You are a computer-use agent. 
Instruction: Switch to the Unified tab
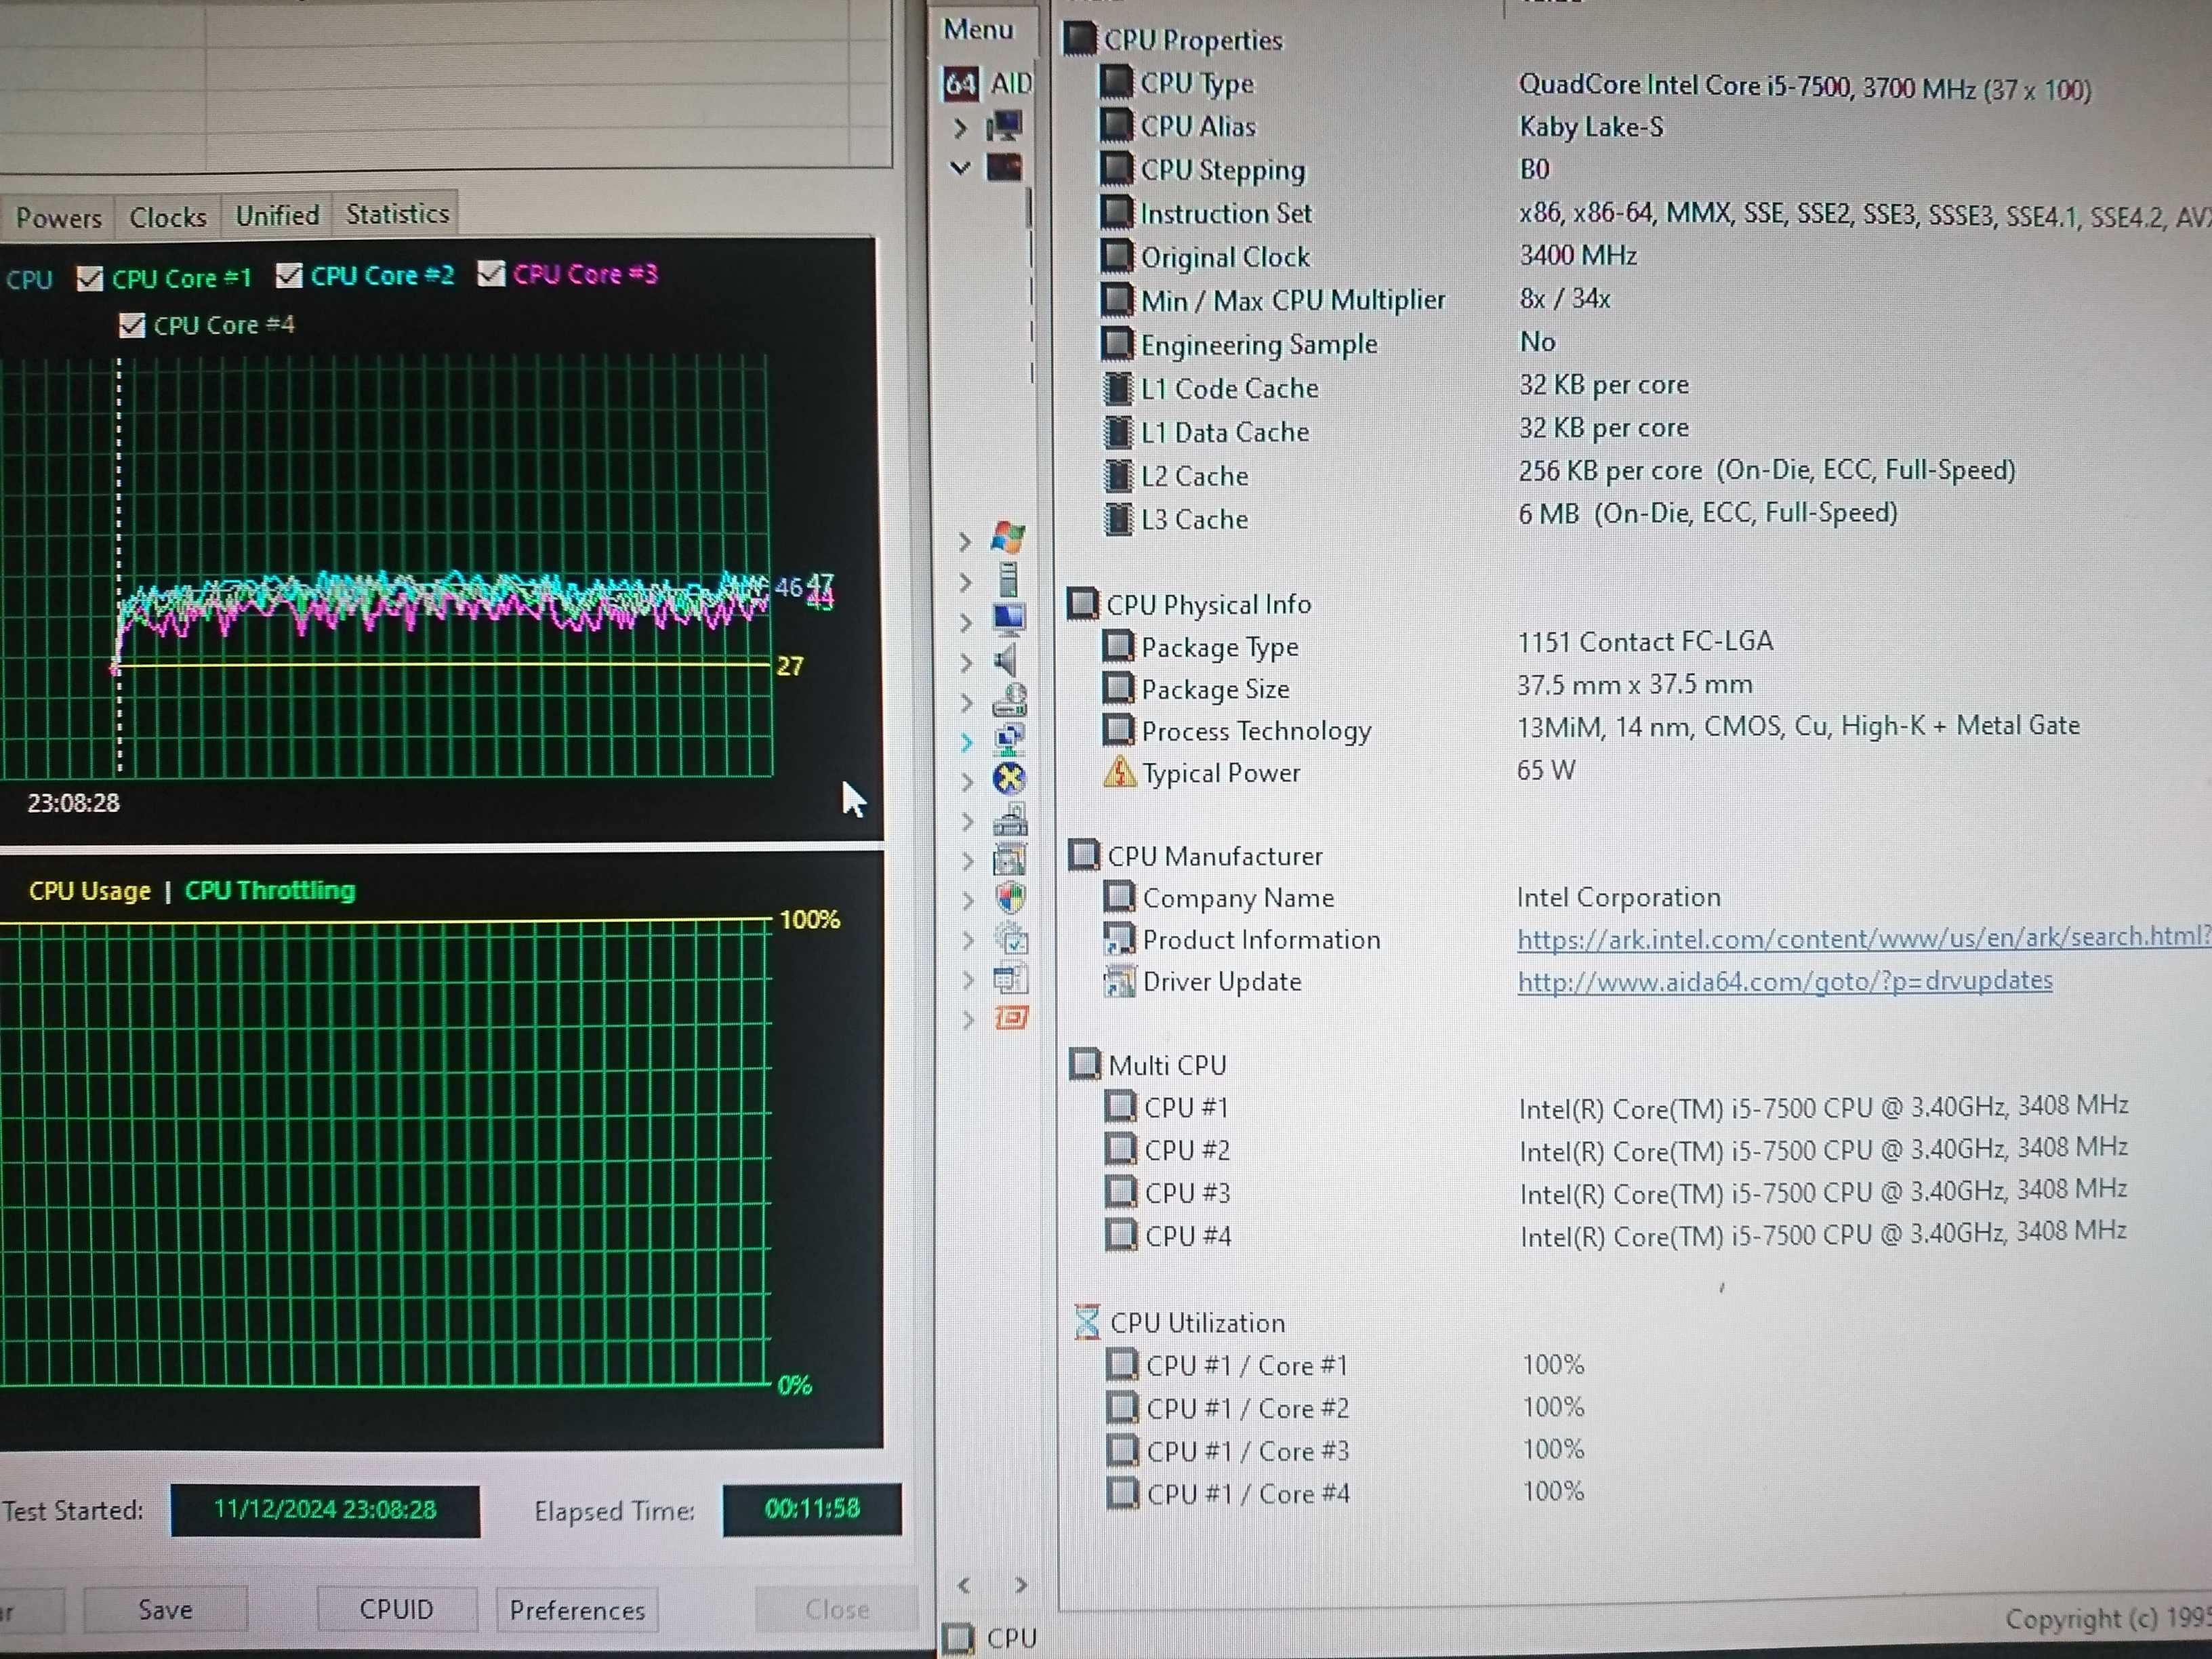pyautogui.click(x=277, y=215)
